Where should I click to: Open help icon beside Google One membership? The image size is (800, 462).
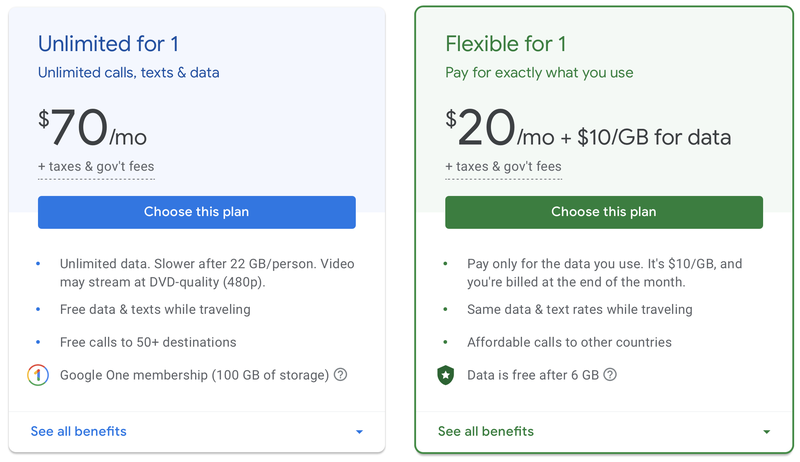click(x=340, y=375)
